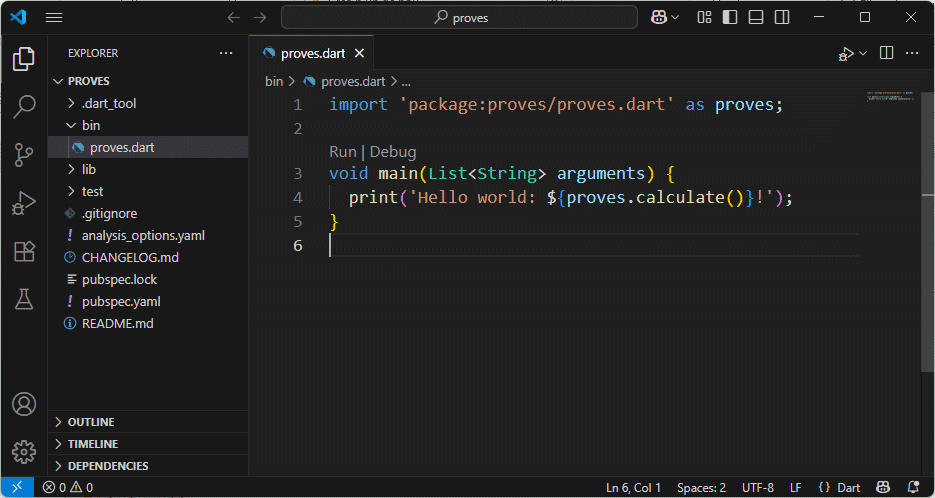Click the editor minimap

(x=890, y=98)
